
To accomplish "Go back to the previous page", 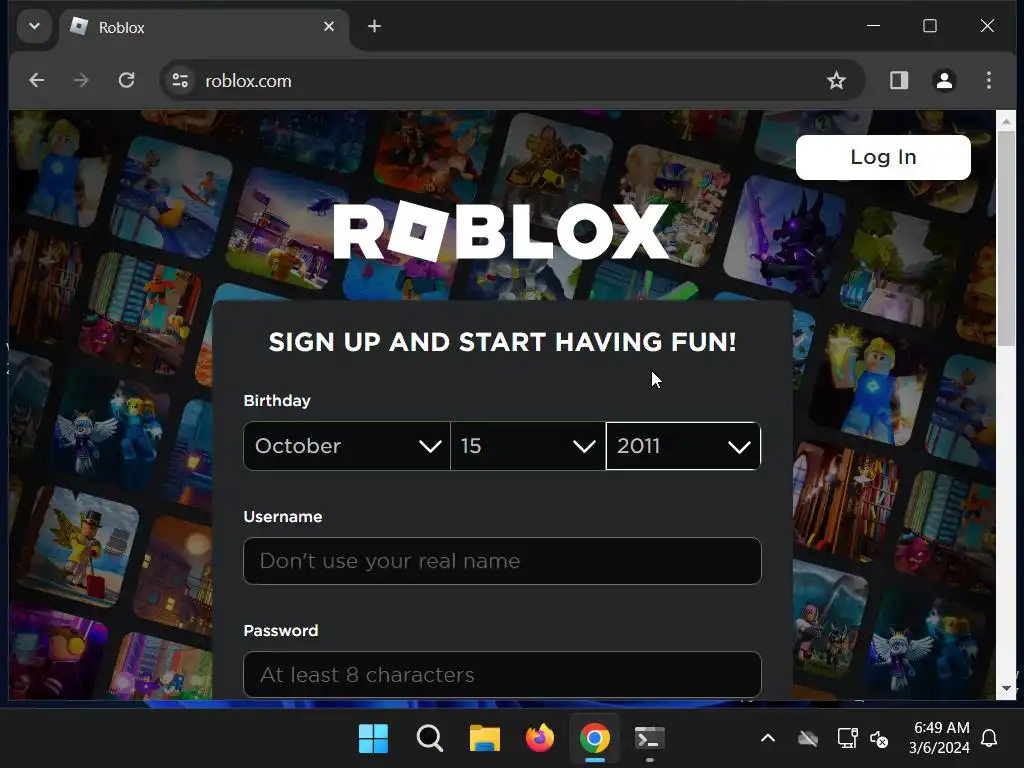I will 37,80.
